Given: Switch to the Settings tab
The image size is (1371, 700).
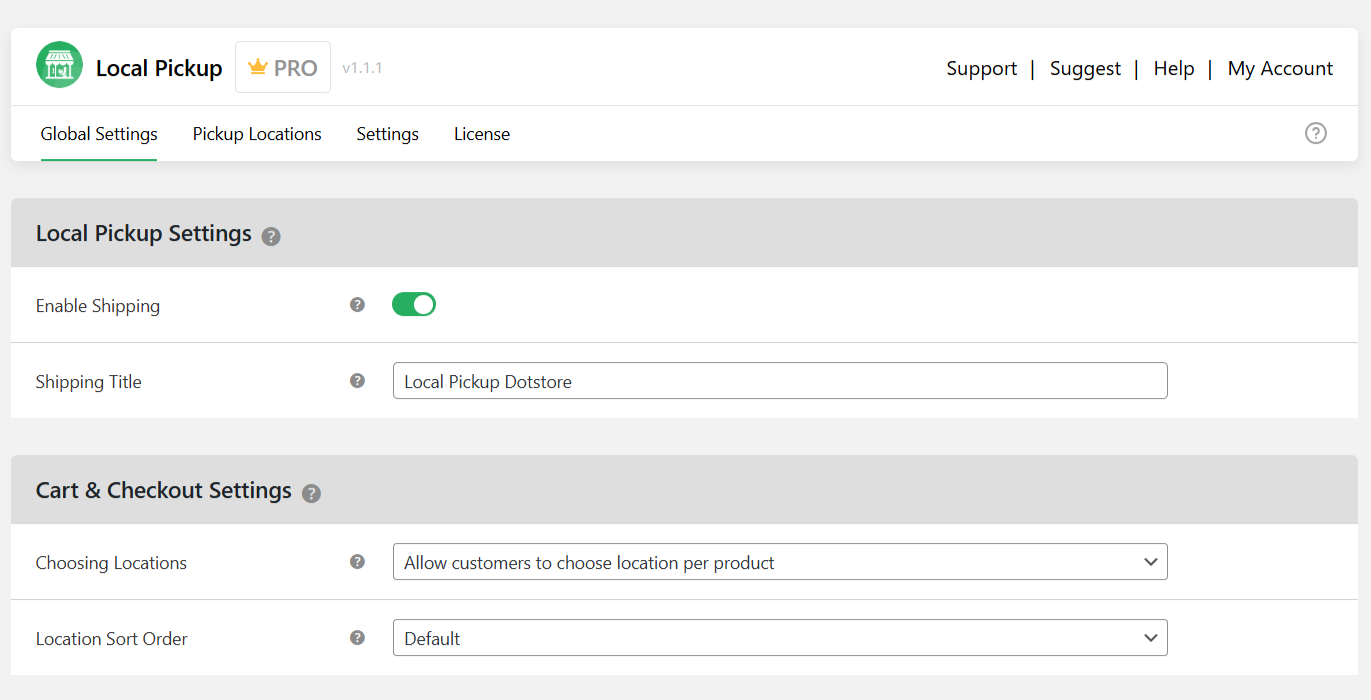Looking at the screenshot, I should (387, 133).
